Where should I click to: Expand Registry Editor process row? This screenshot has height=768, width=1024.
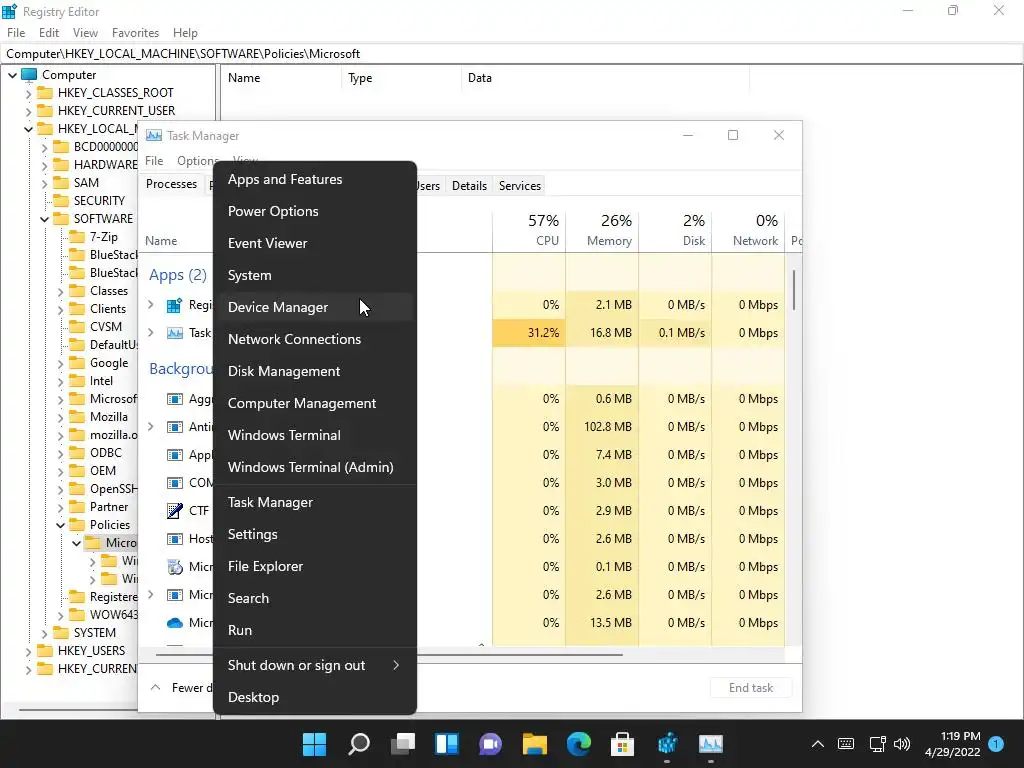coord(151,304)
